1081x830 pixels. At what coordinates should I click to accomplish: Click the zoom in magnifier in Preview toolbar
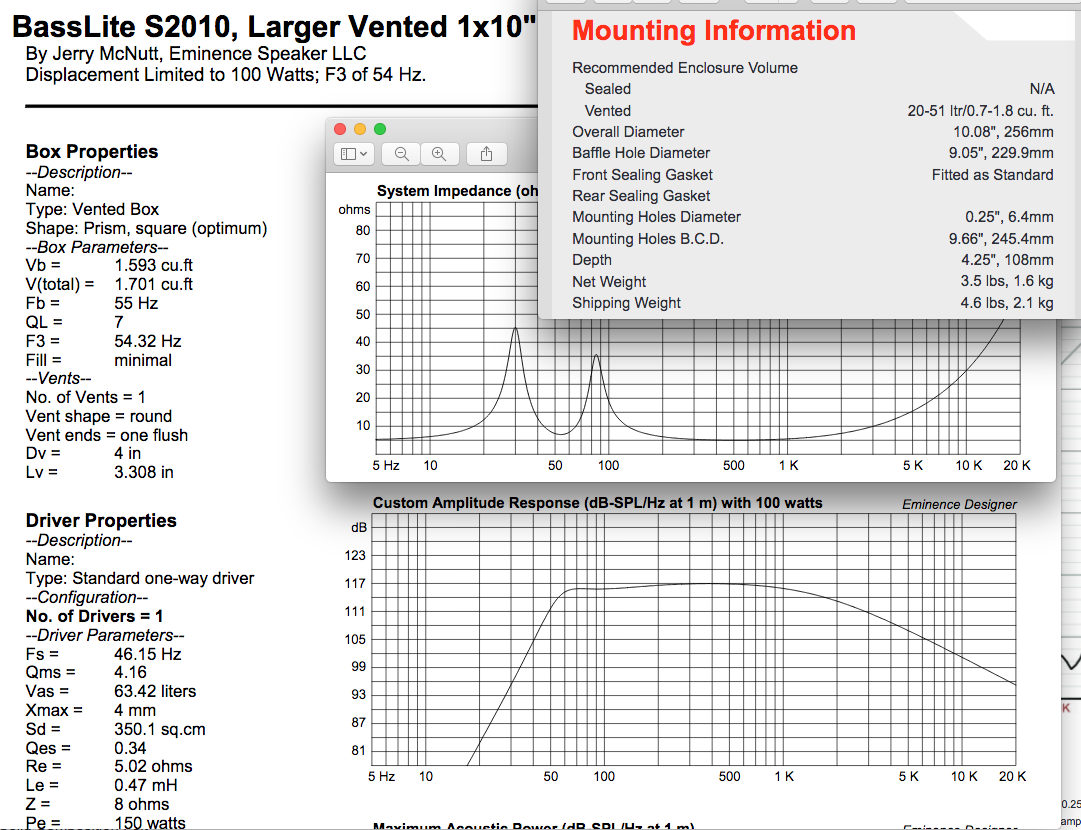439,154
